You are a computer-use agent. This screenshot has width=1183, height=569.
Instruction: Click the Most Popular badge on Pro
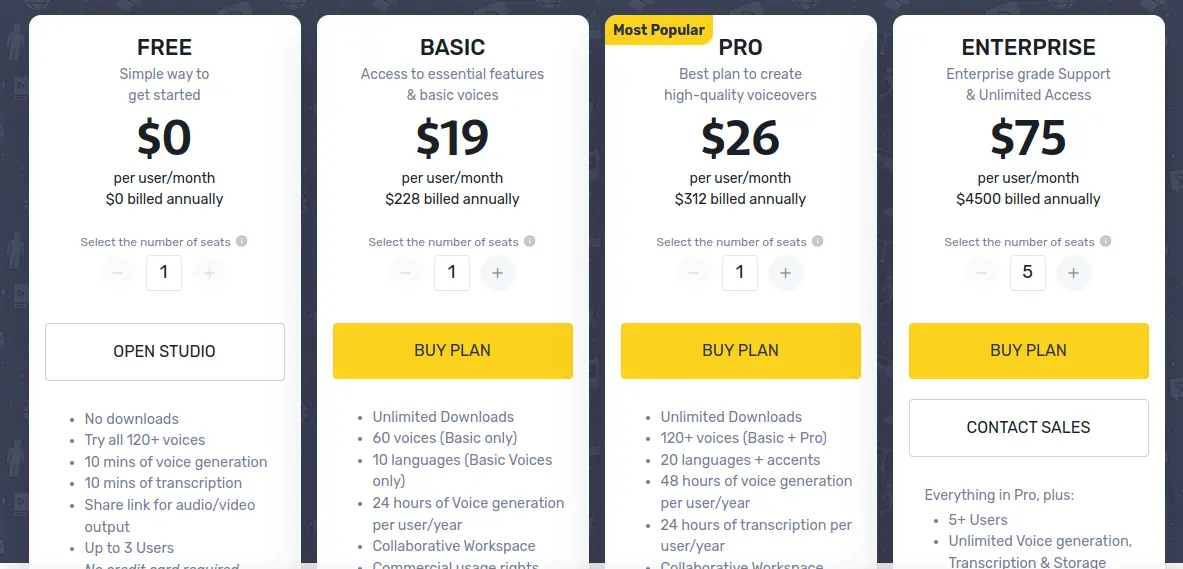click(x=659, y=30)
